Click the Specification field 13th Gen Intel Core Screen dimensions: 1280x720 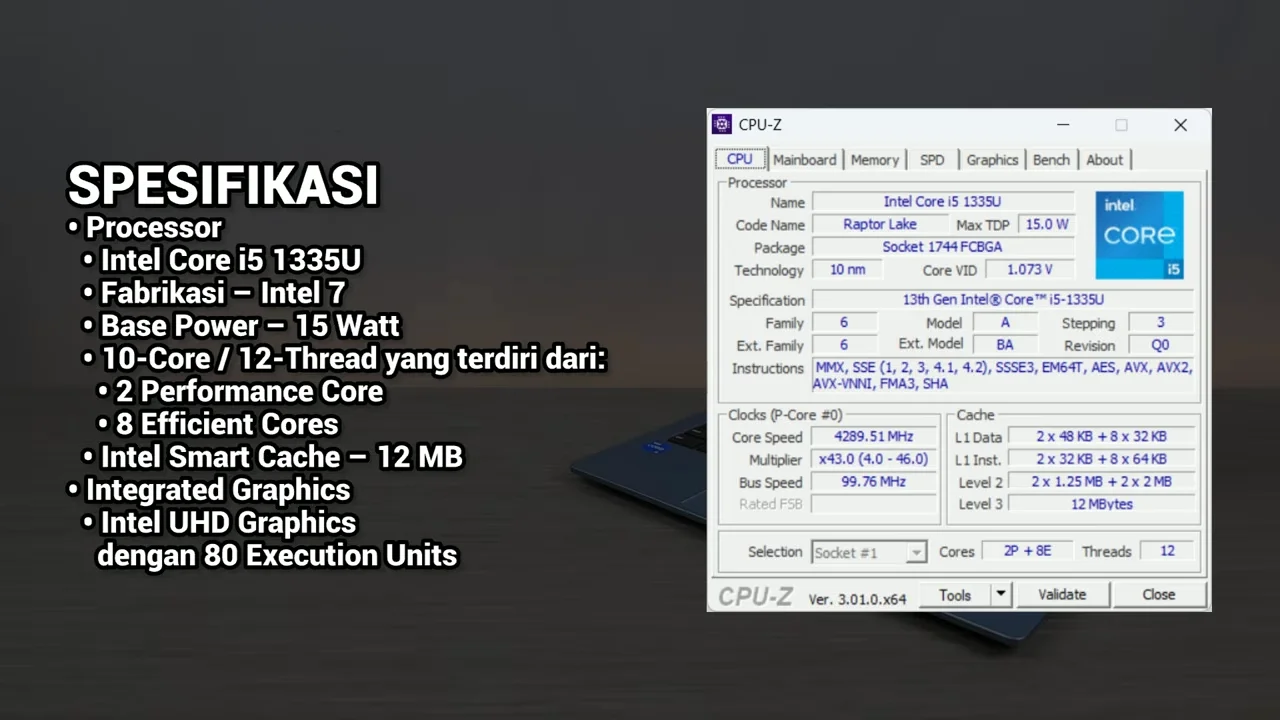[x=1003, y=300]
